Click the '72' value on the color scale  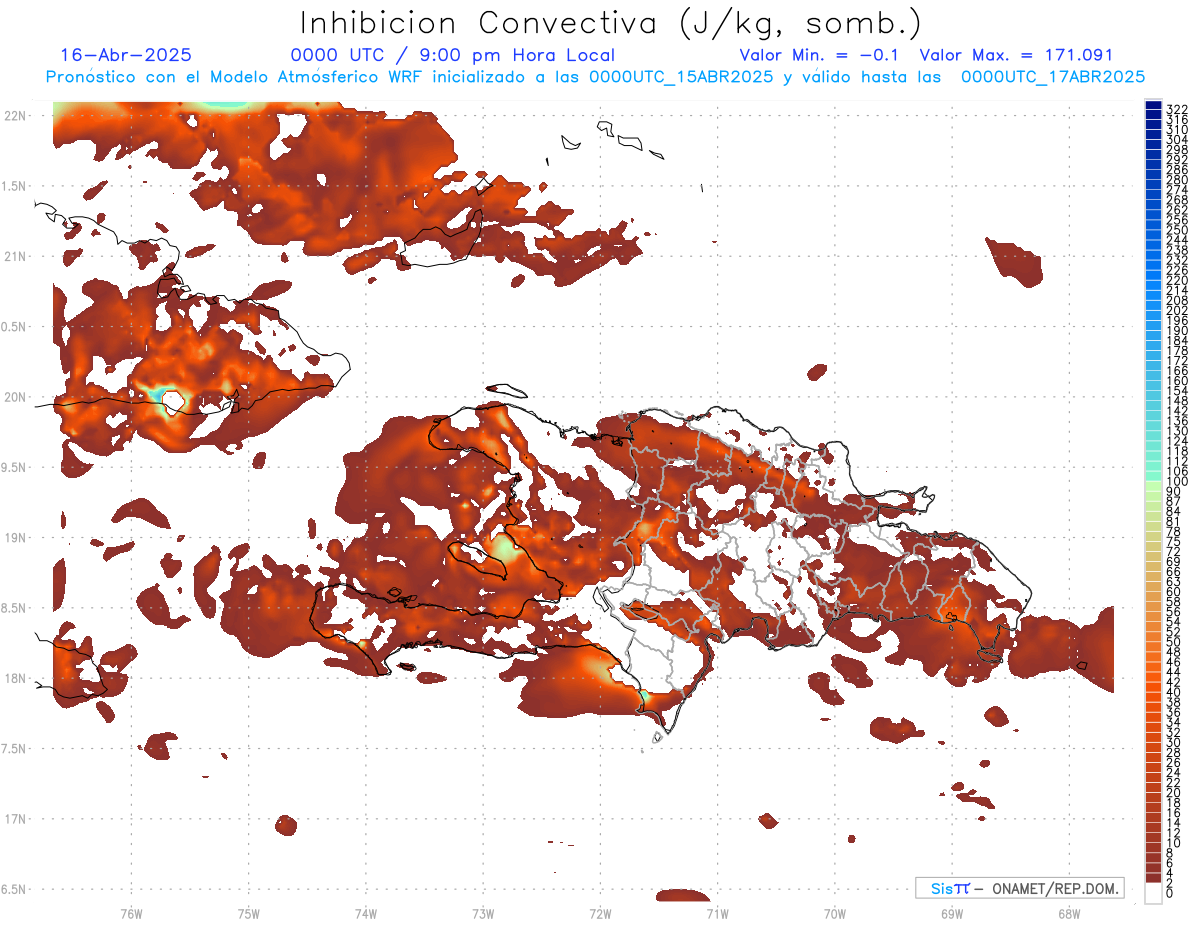(1174, 552)
